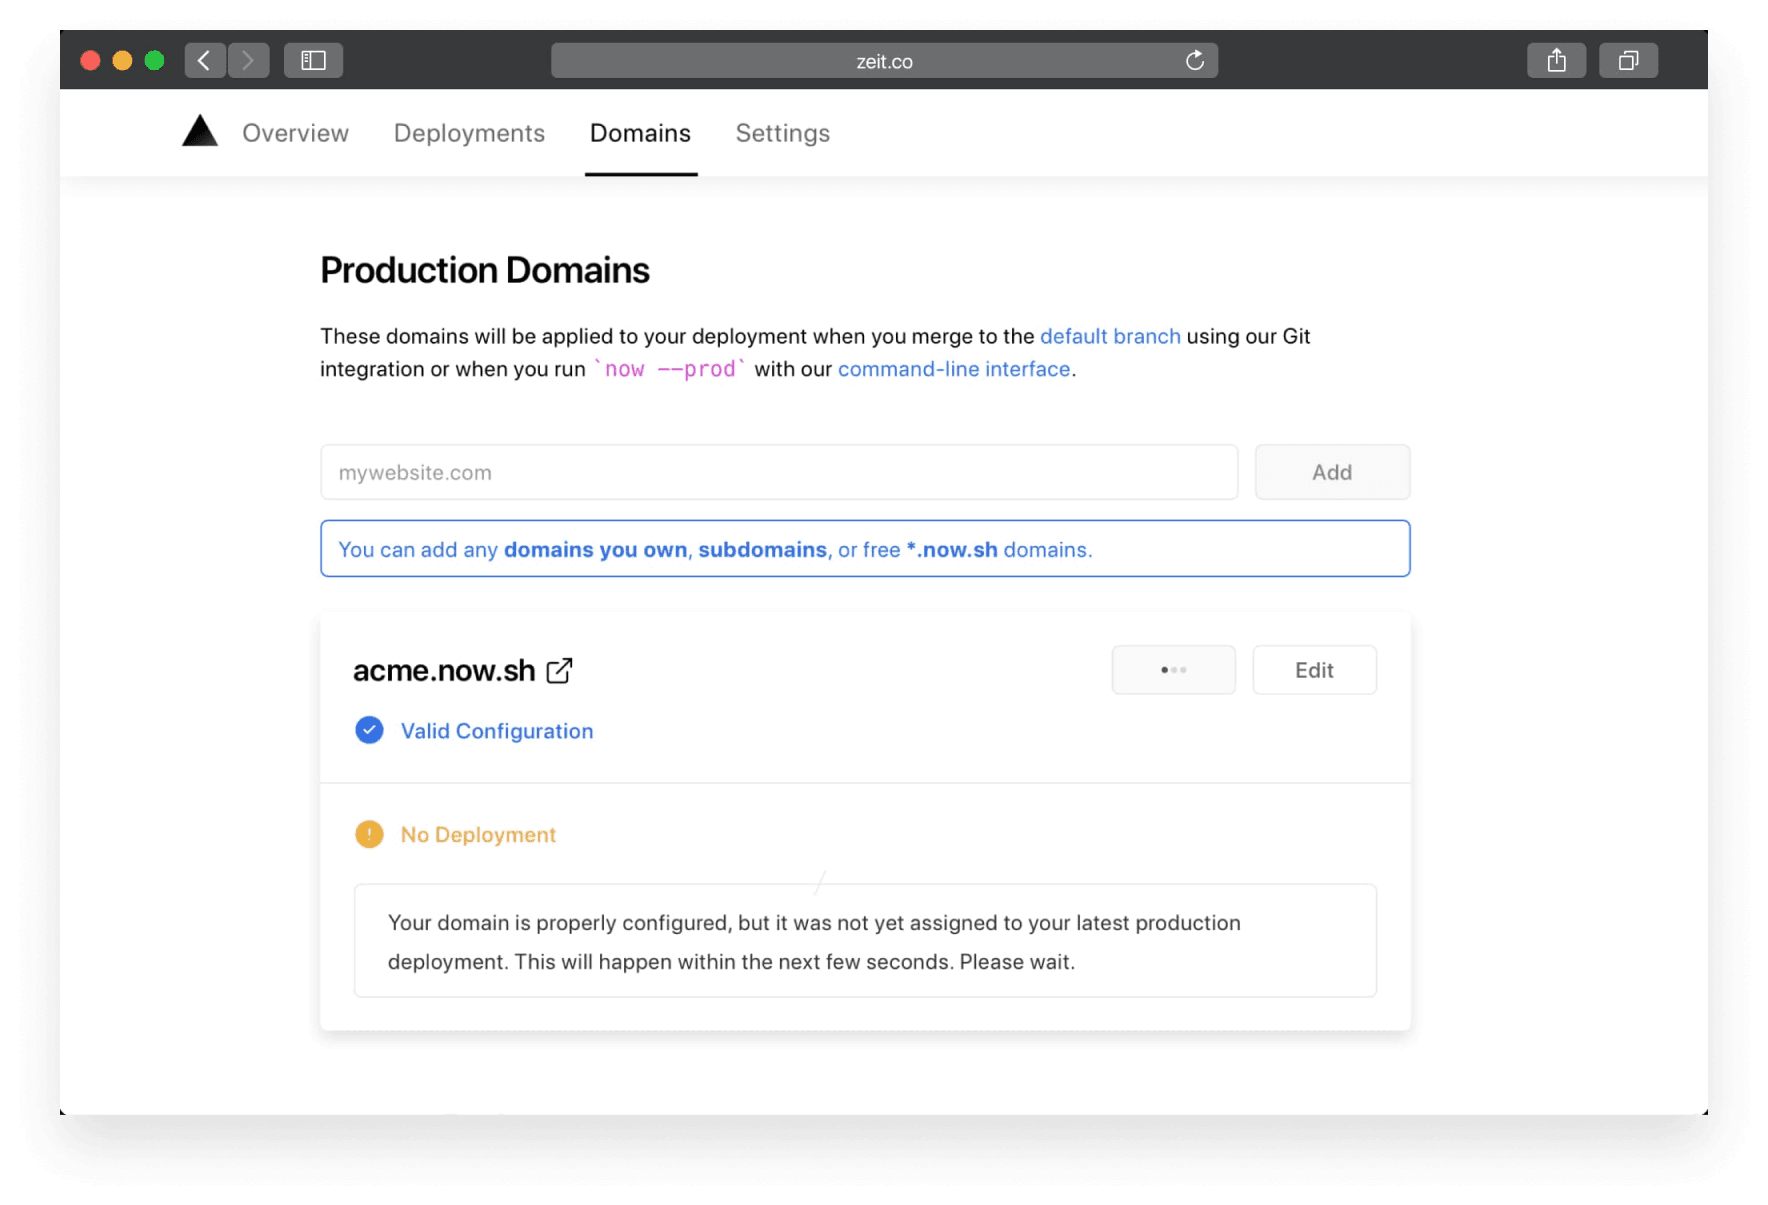The height and width of the screenshot is (1205, 1768).
Task: Click the No Deployment warning icon
Action: (369, 834)
